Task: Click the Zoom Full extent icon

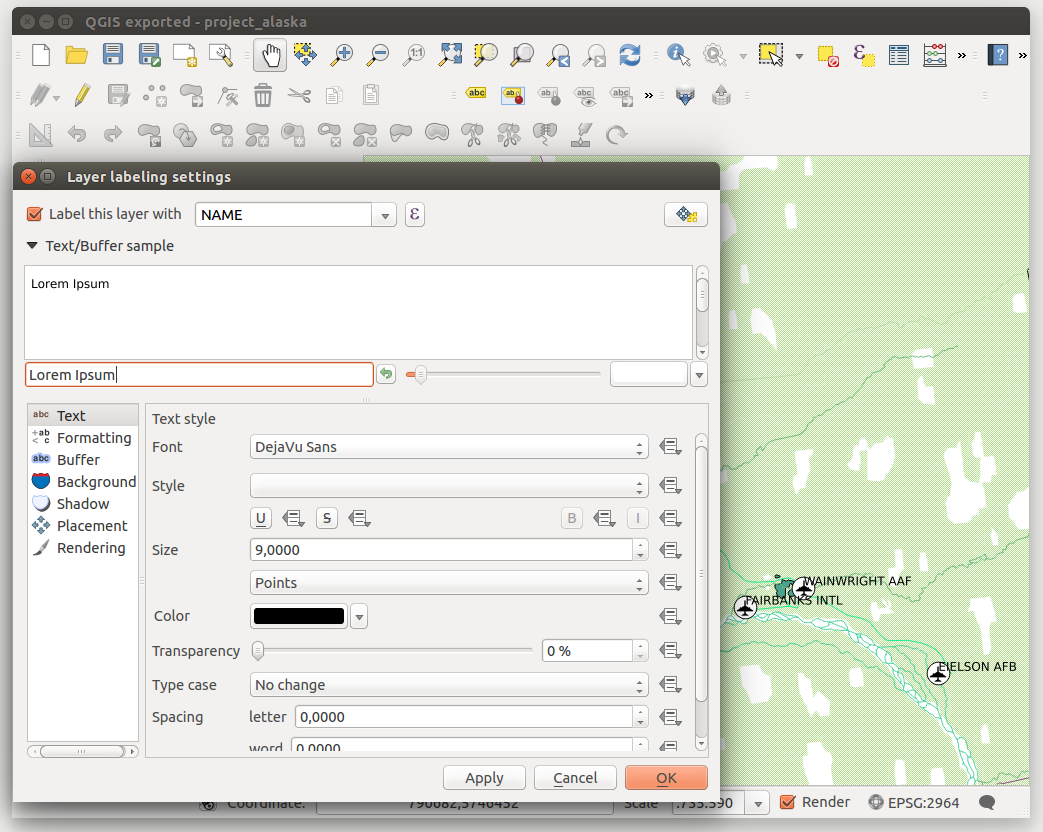Action: (x=451, y=55)
